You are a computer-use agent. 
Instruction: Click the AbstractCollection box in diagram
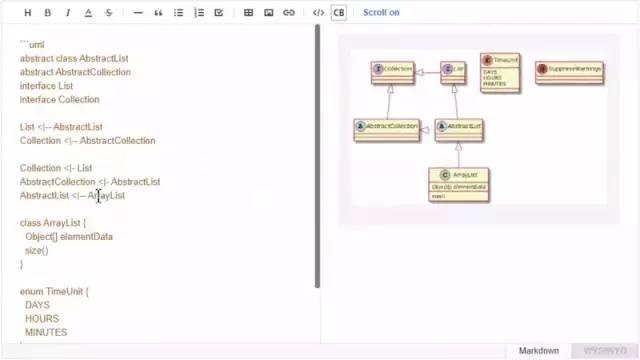pos(387,130)
